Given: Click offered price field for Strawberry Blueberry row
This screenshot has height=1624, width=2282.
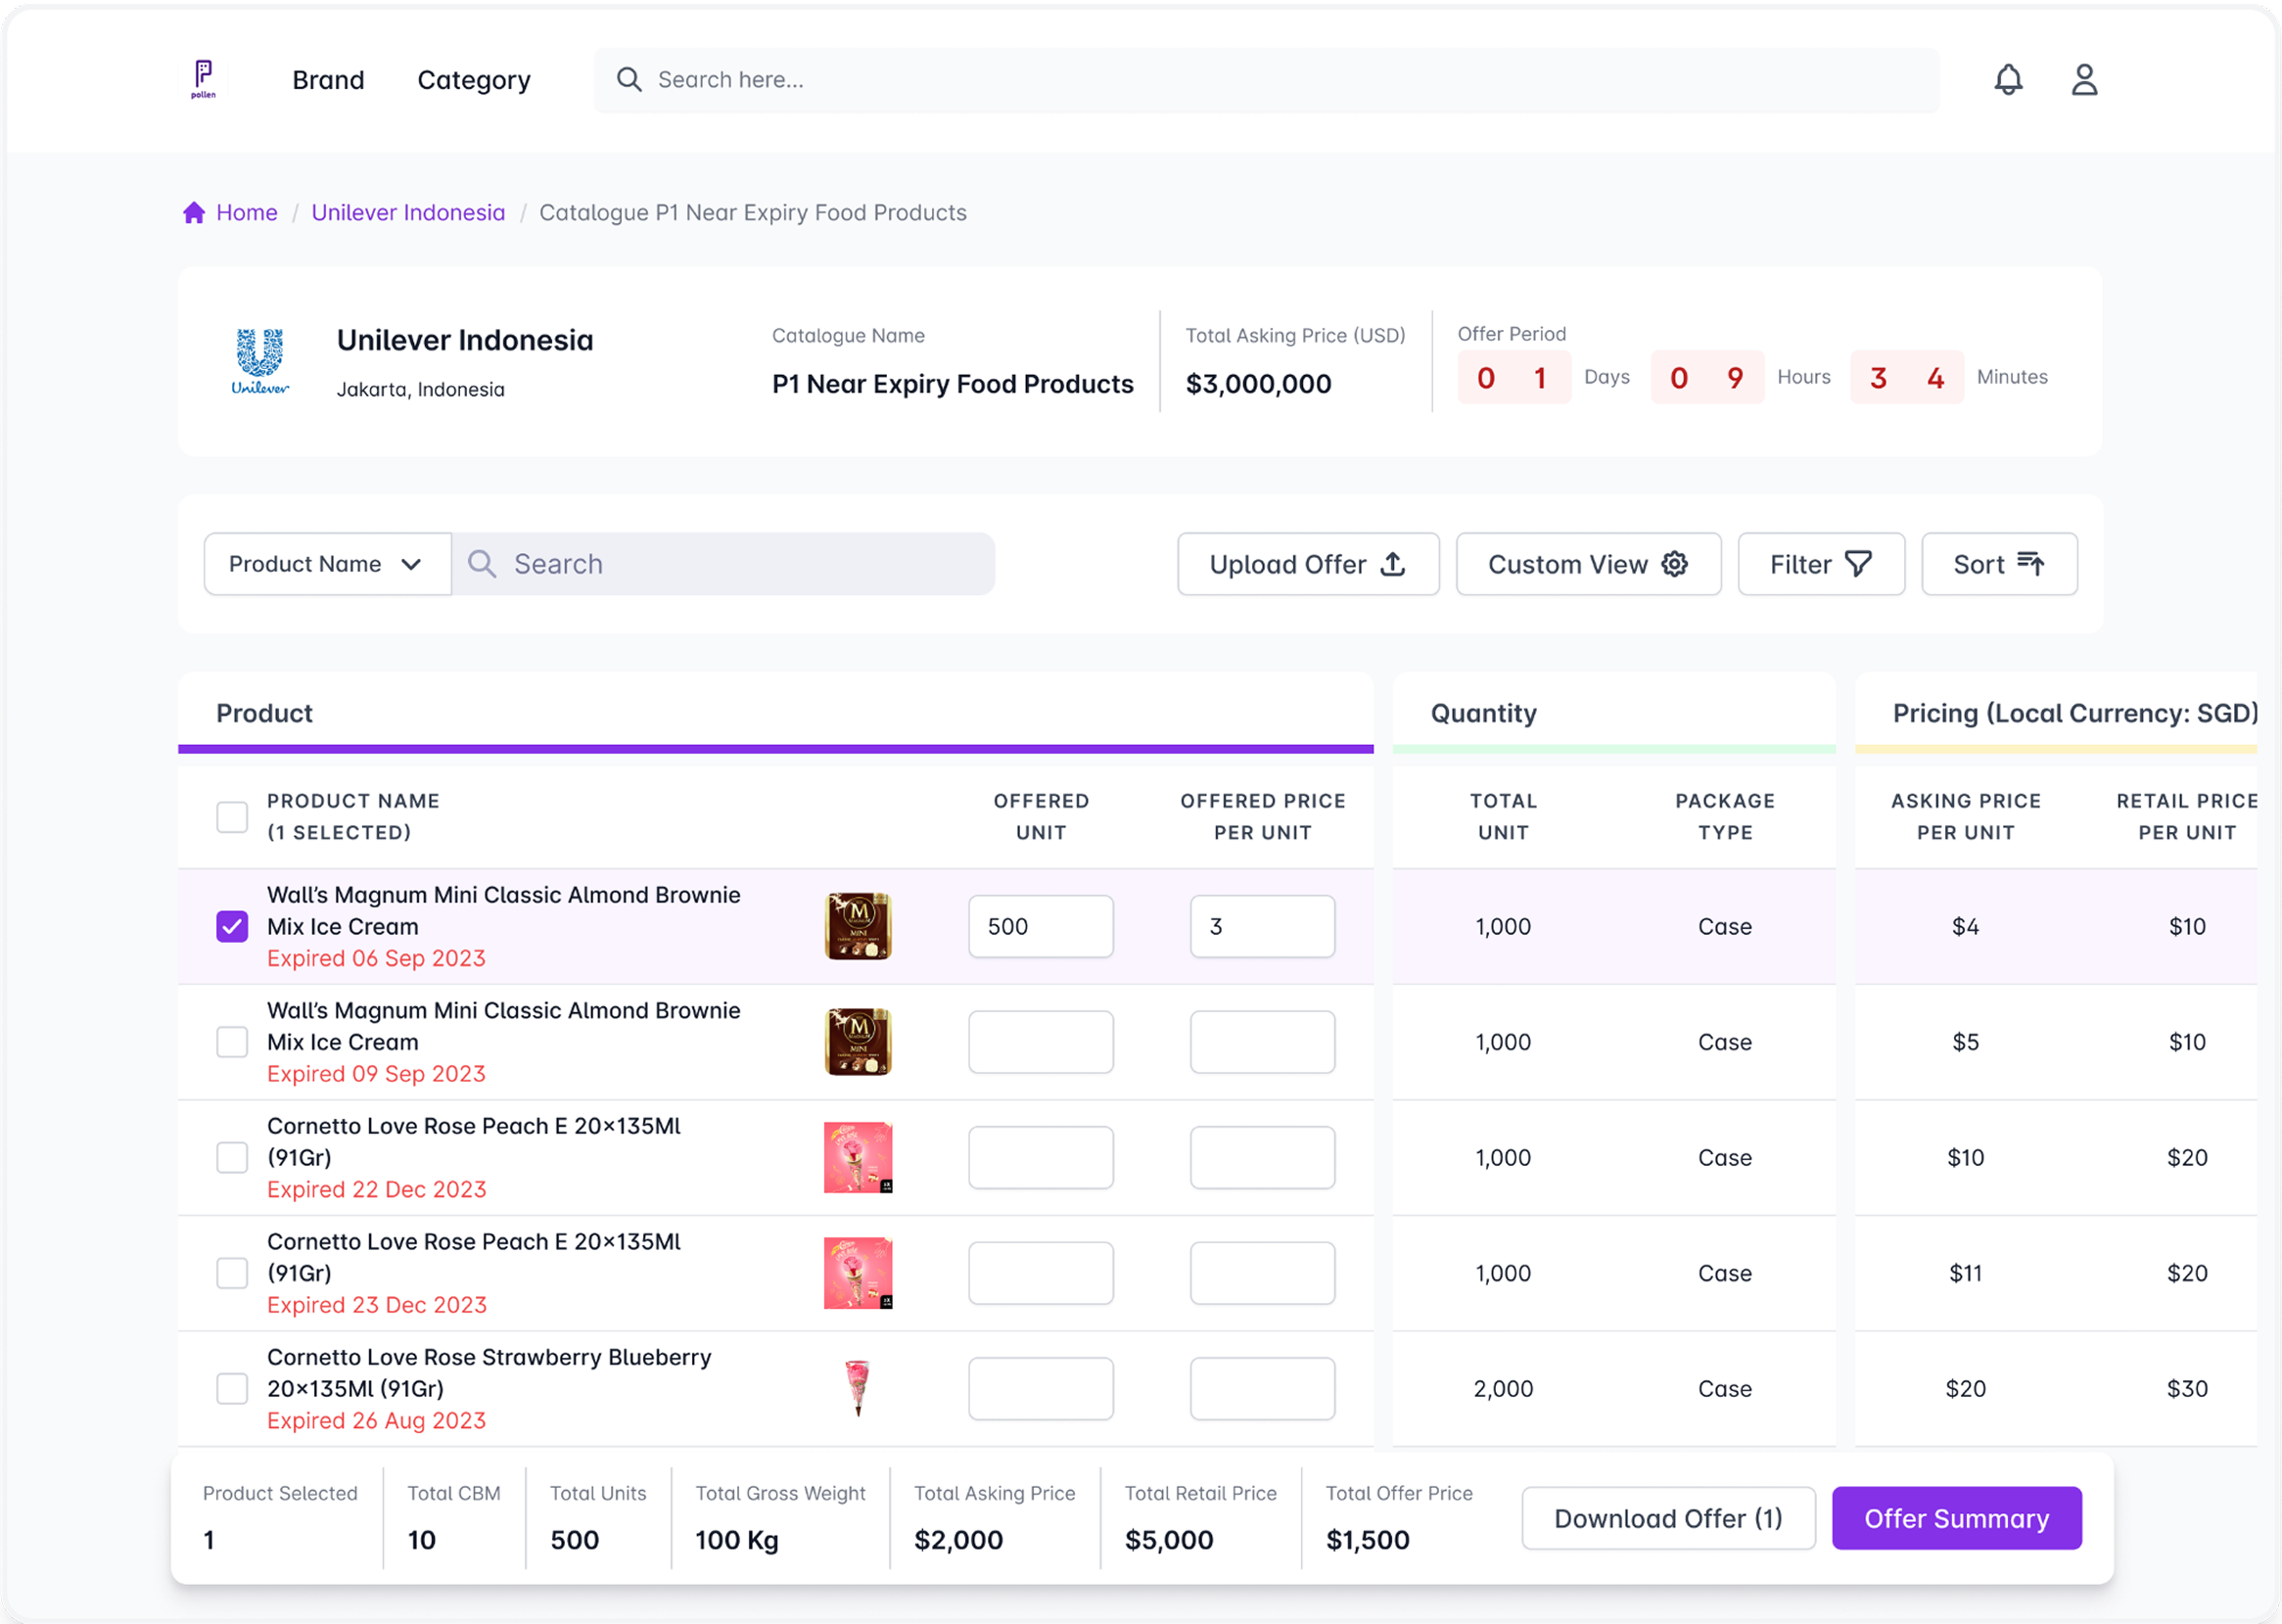Looking at the screenshot, I should (x=1262, y=1388).
